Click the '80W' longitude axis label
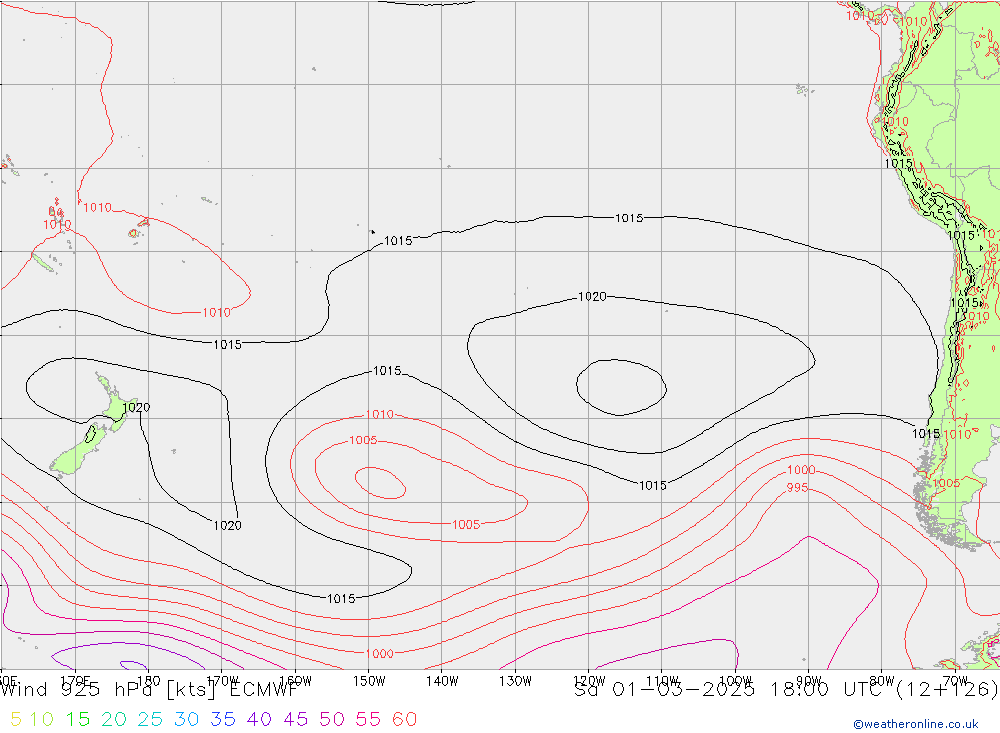 tap(882, 681)
